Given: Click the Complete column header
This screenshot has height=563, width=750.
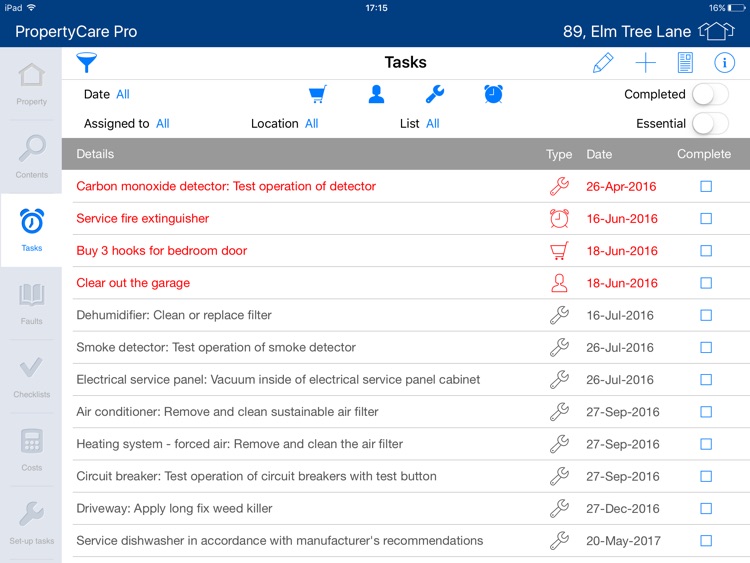Looking at the screenshot, I should tap(704, 154).
